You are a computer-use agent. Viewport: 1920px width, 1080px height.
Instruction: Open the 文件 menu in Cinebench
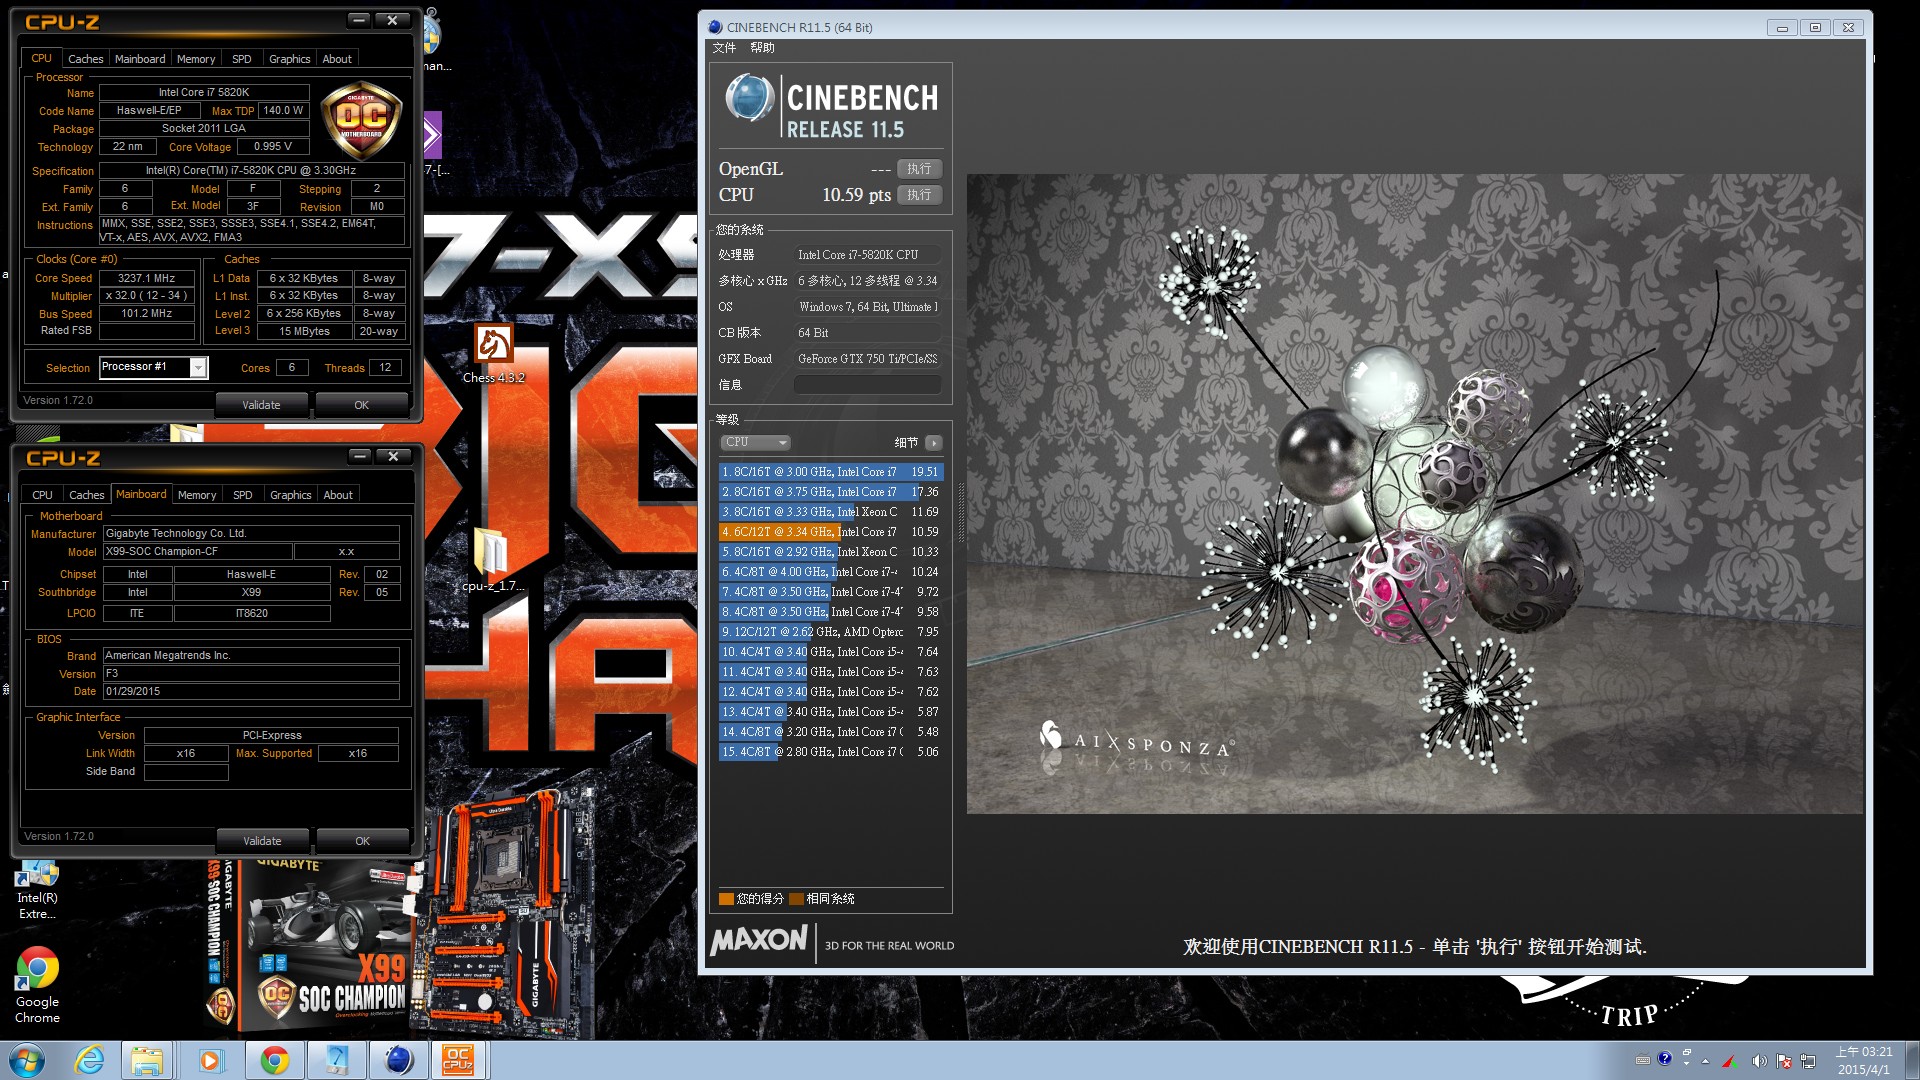pos(724,48)
